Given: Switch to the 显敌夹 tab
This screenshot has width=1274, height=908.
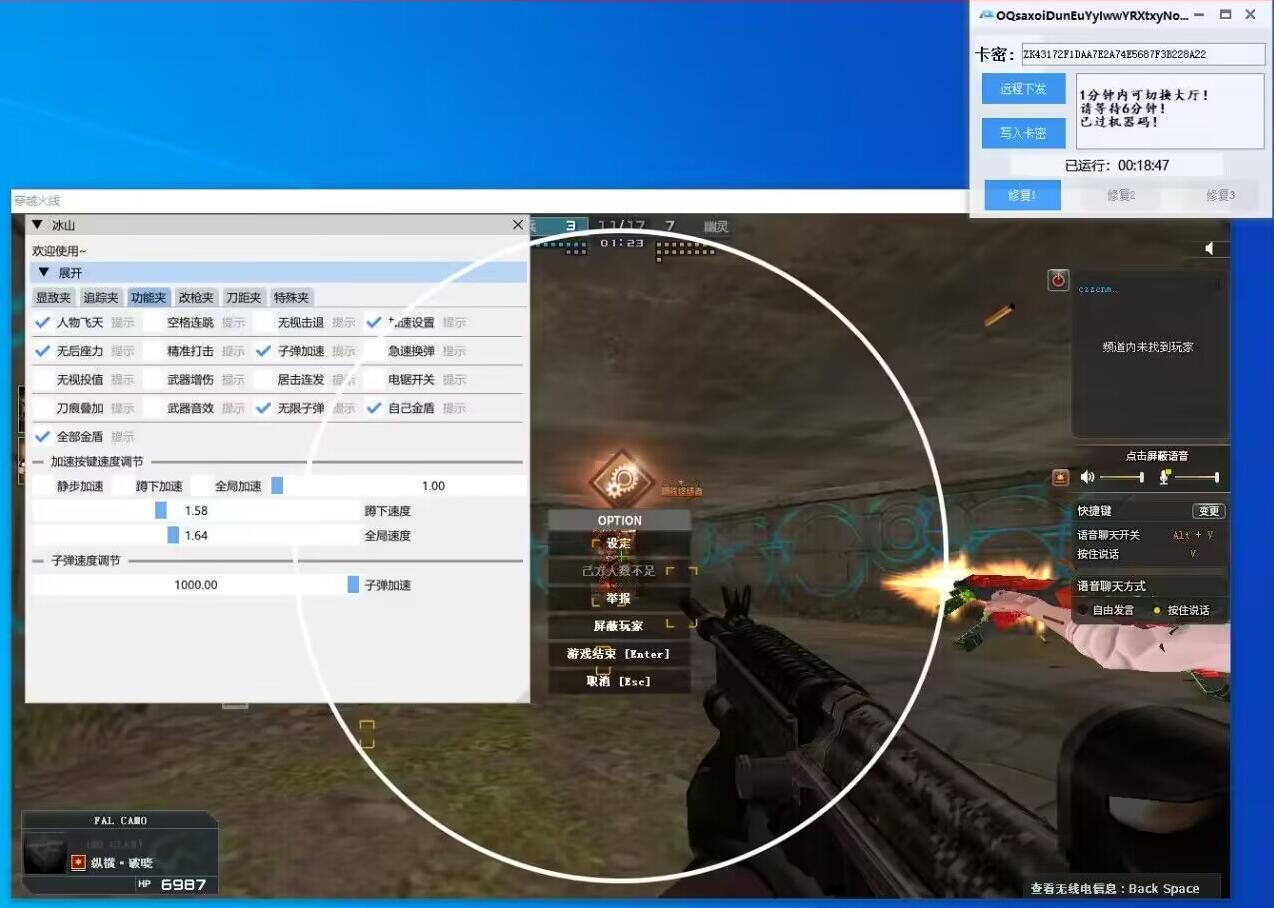Looking at the screenshot, I should coord(53,297).
